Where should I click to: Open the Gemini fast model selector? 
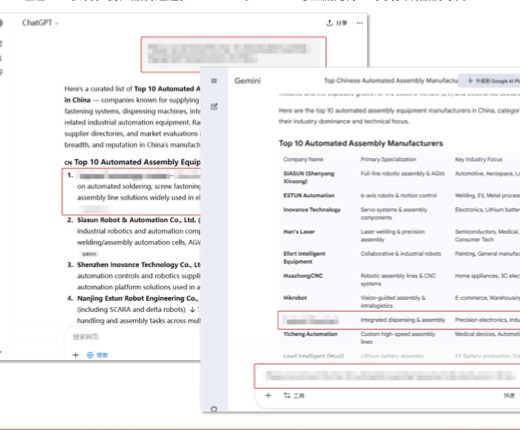(x=511, y=396)
